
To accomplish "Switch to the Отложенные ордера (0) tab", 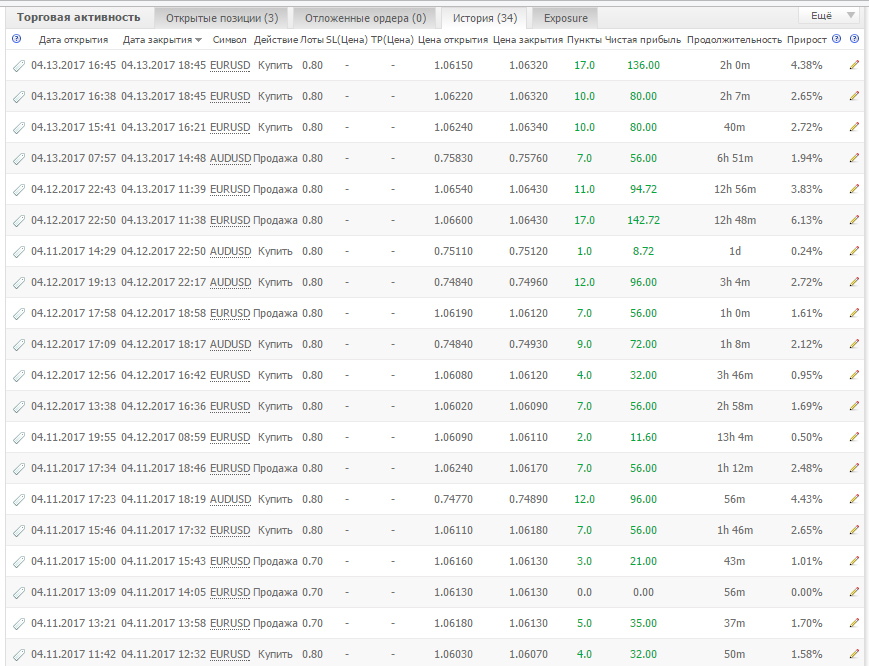I will [364, 17].
